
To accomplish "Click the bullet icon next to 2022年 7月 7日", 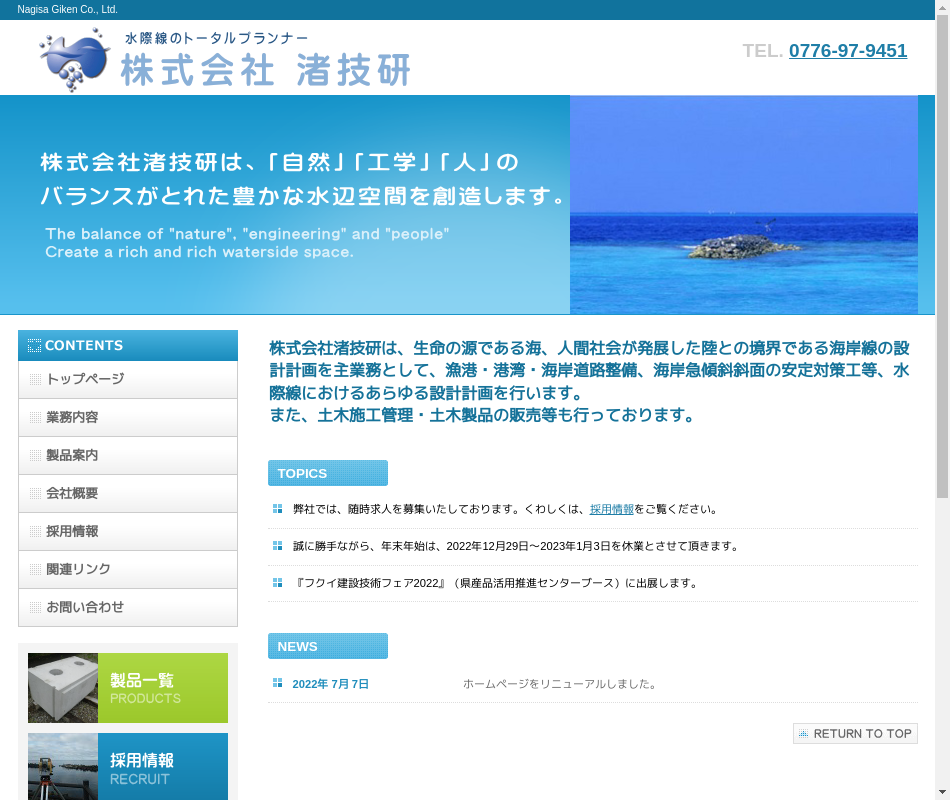I will (277, 683).
